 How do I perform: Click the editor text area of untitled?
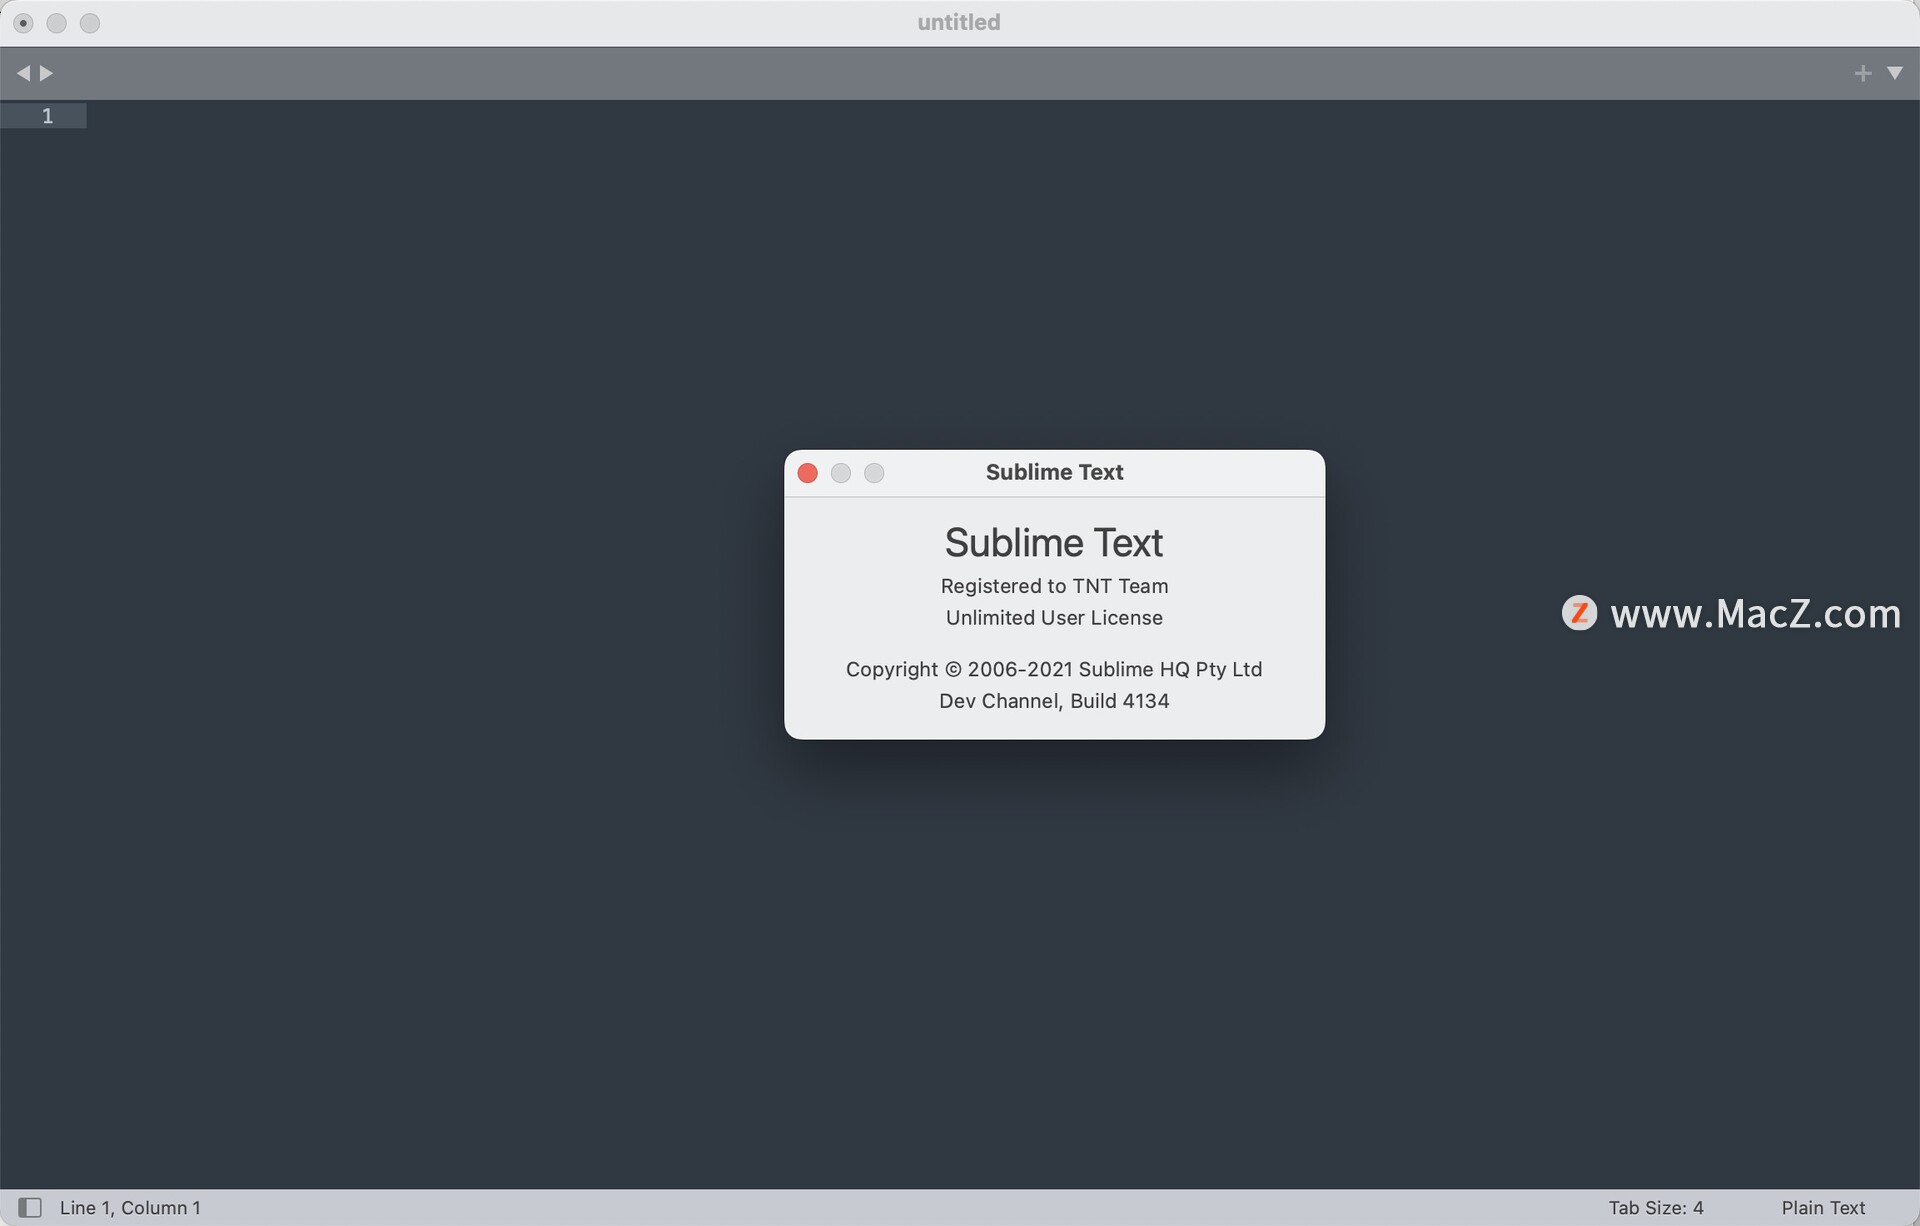[1003, 644]
